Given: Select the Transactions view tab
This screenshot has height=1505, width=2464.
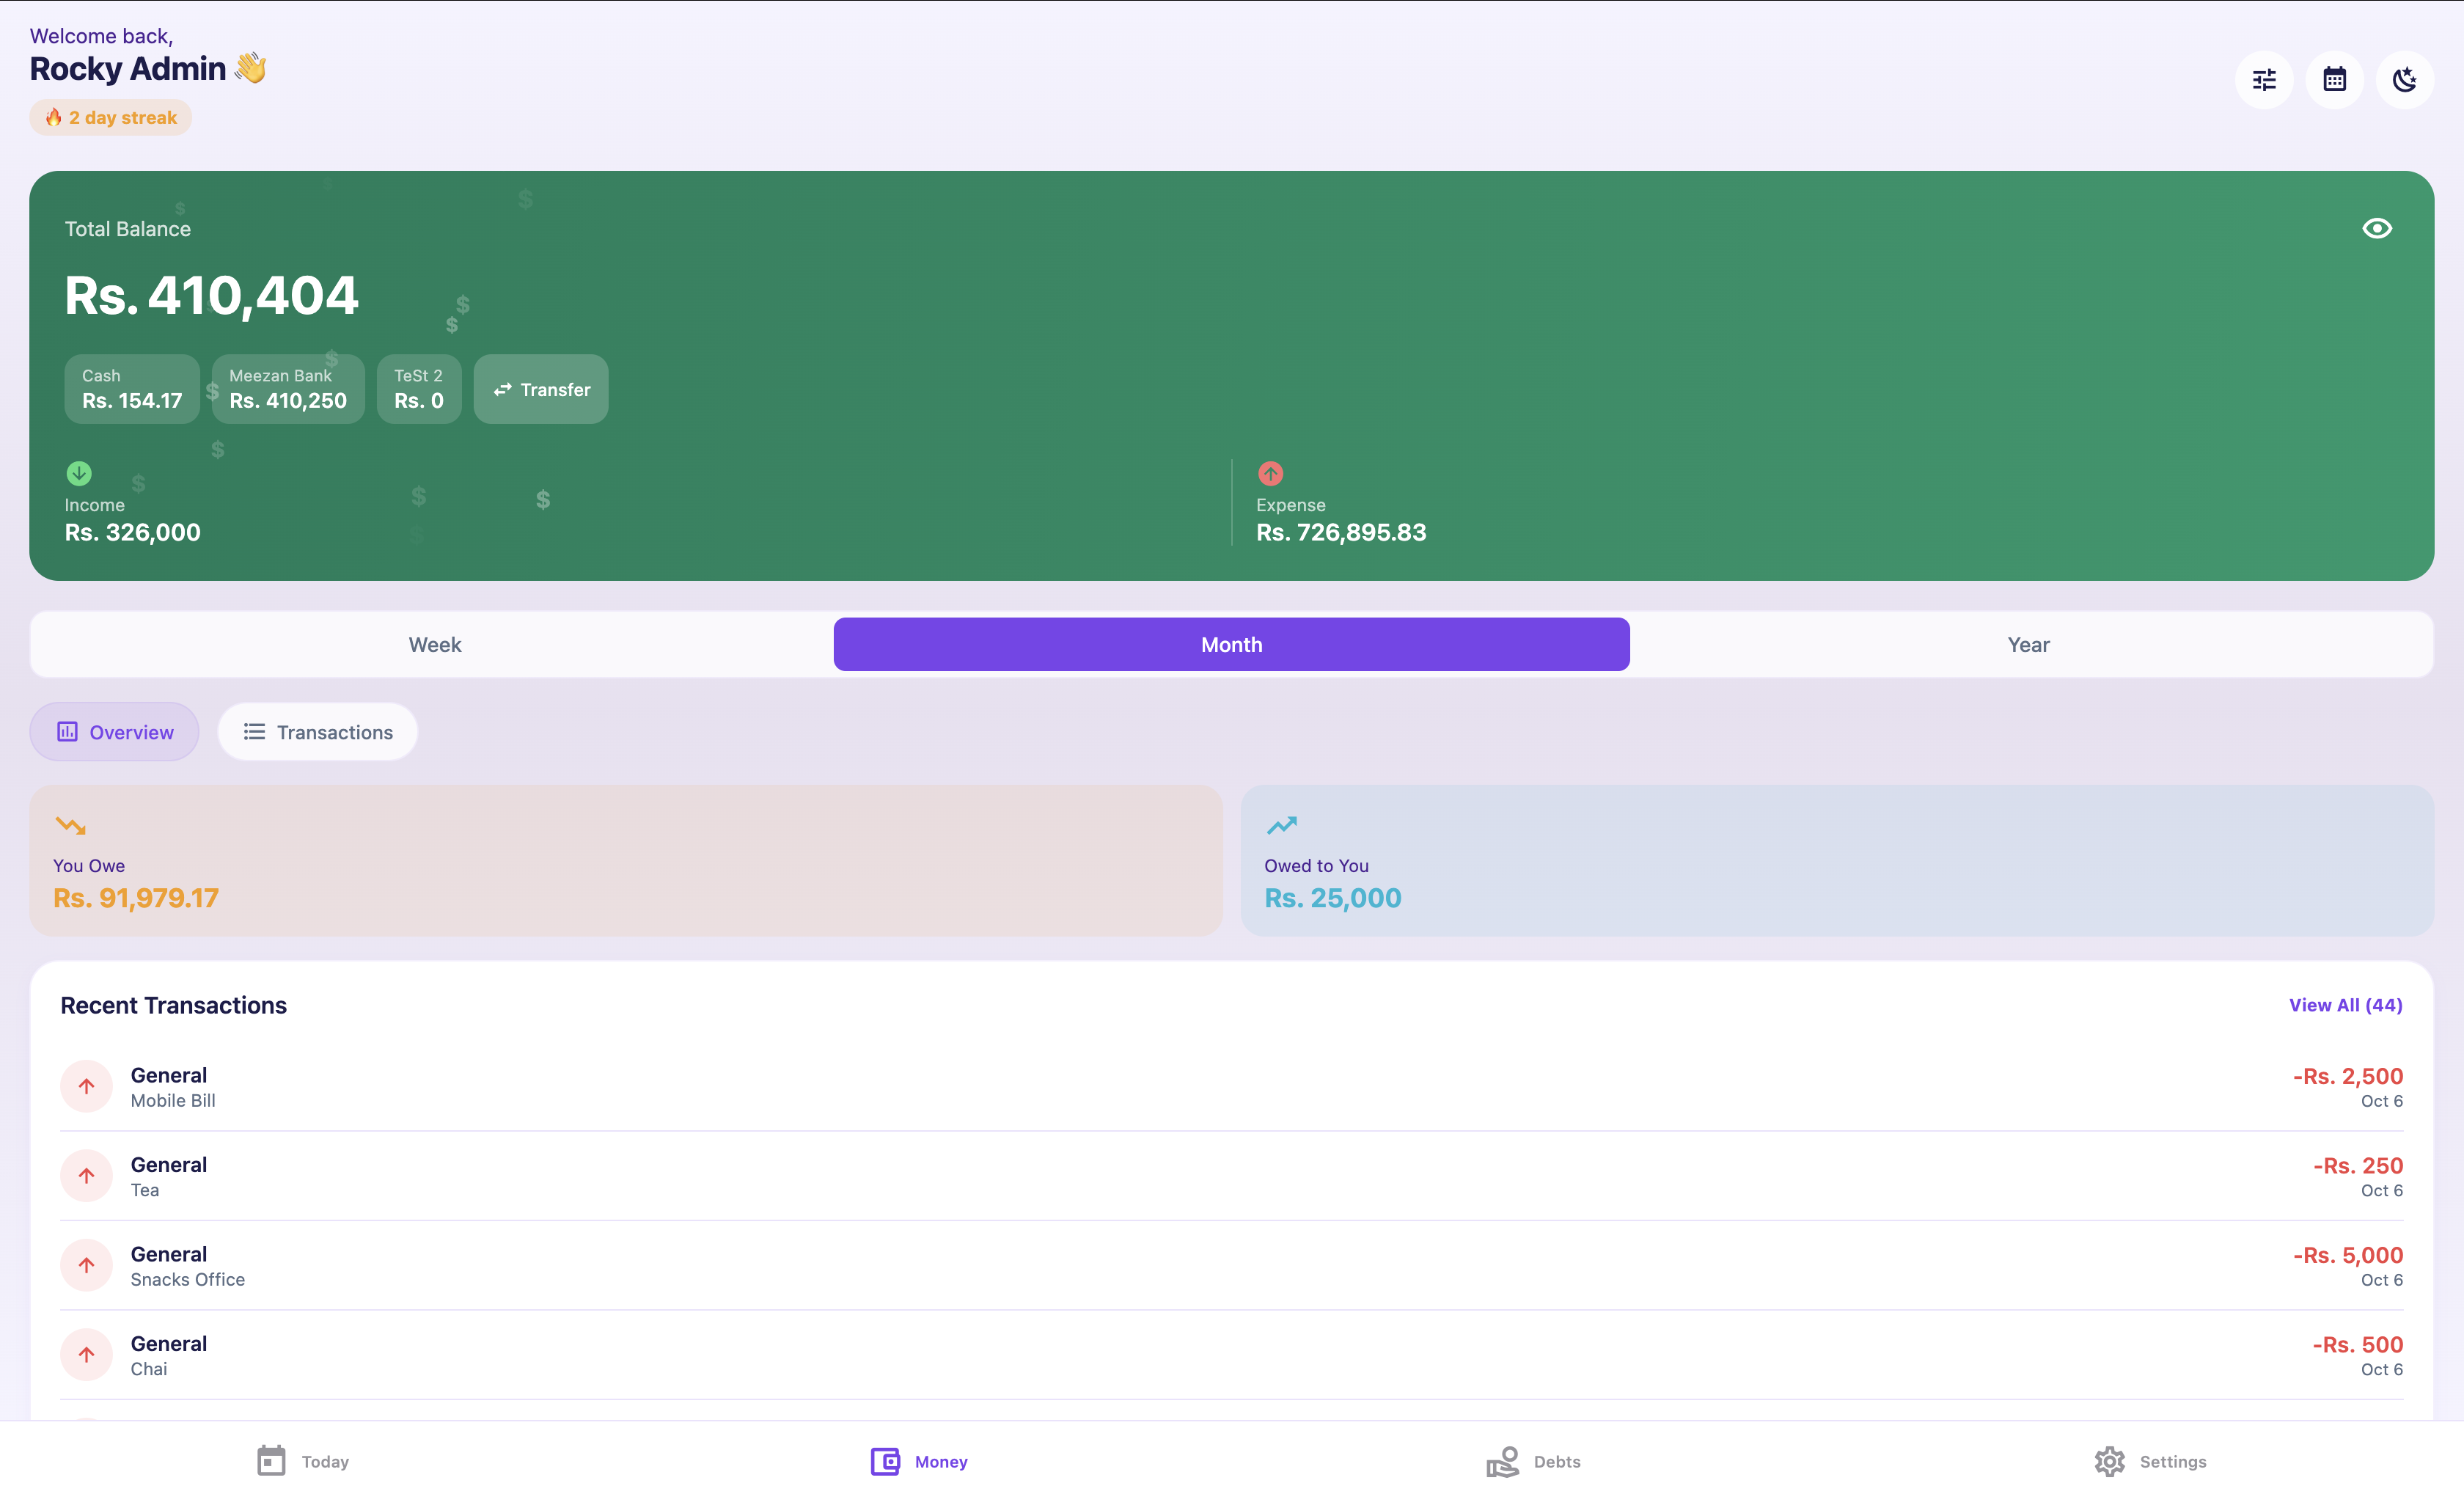Looking at the screenshot, I should click(318, 732).
